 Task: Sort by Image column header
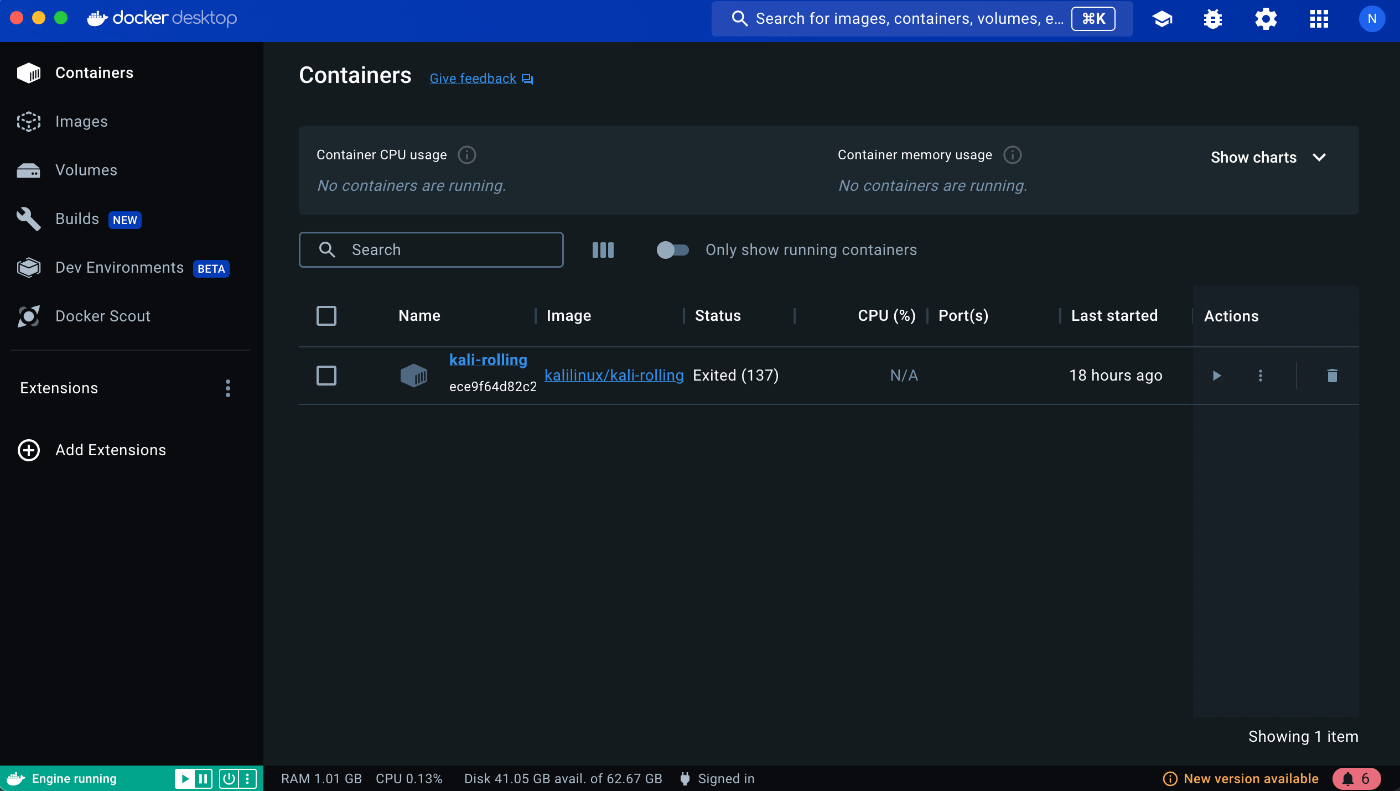pyautogui.click(x=569, y=316)
